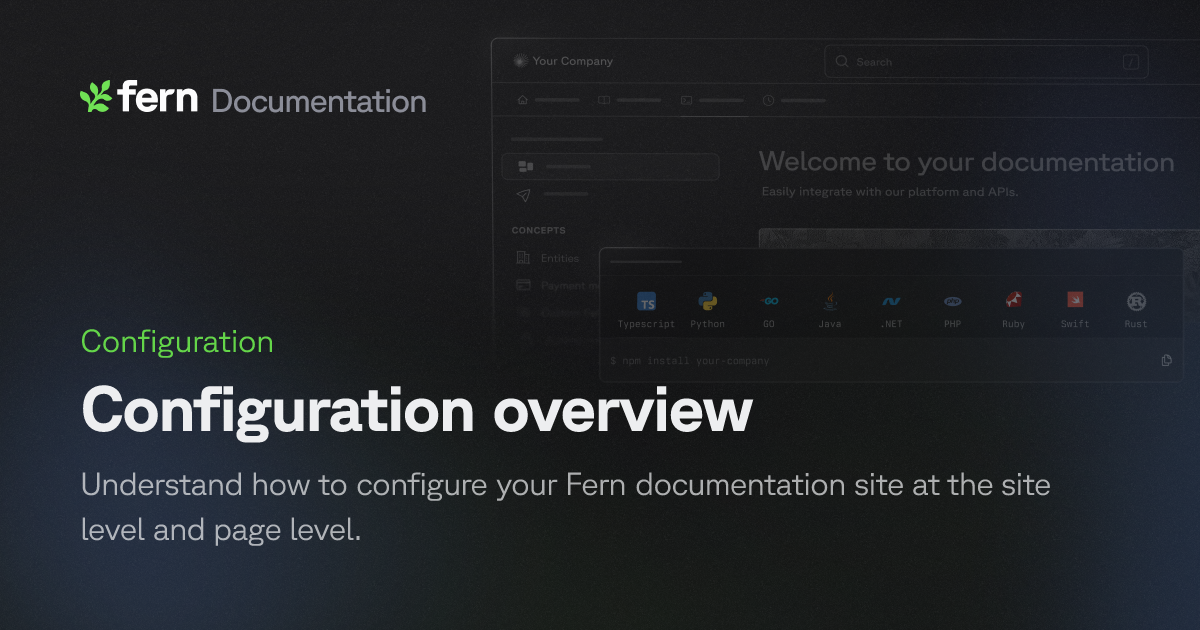1200x630 pixels.
Task: Choose the Java coffee cup icon
Action: click(x=830, y=301)
